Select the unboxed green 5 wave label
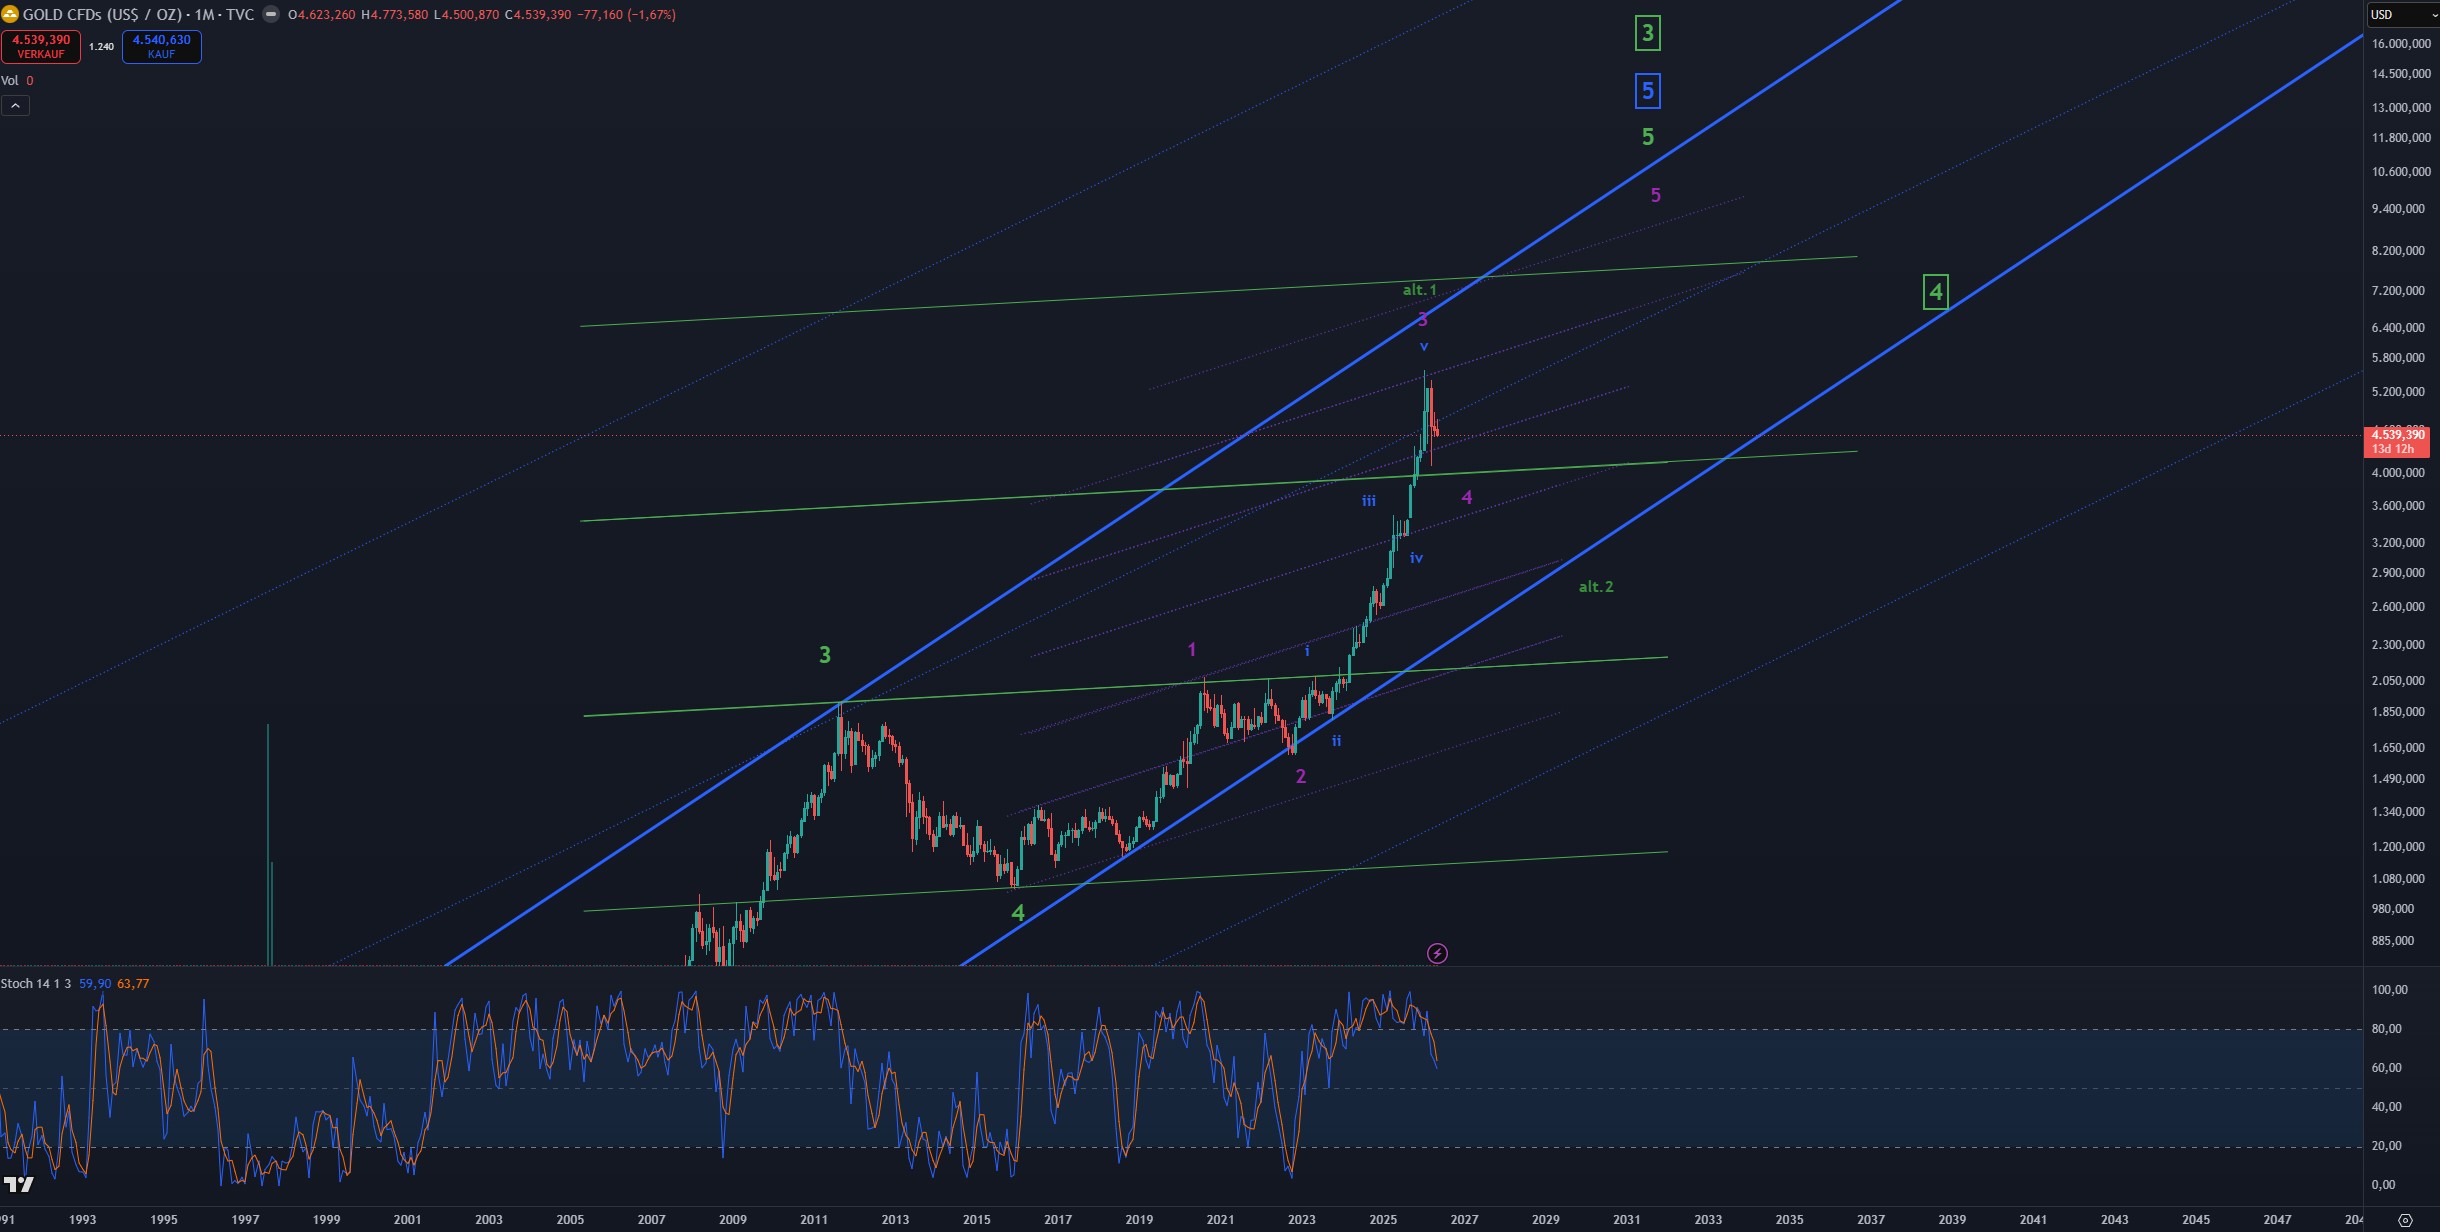2440x1232 pixels. click(x=1648, y=137)
